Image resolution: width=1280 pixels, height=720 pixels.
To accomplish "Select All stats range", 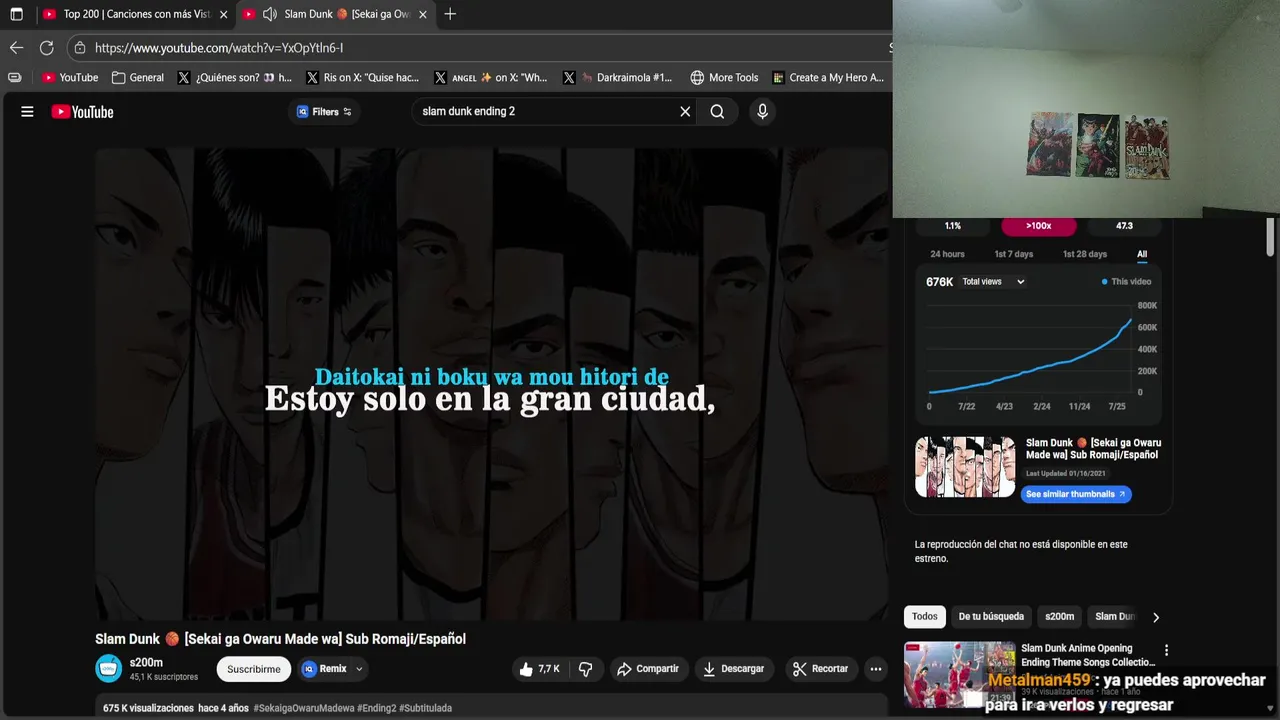I will [1142, 254].
